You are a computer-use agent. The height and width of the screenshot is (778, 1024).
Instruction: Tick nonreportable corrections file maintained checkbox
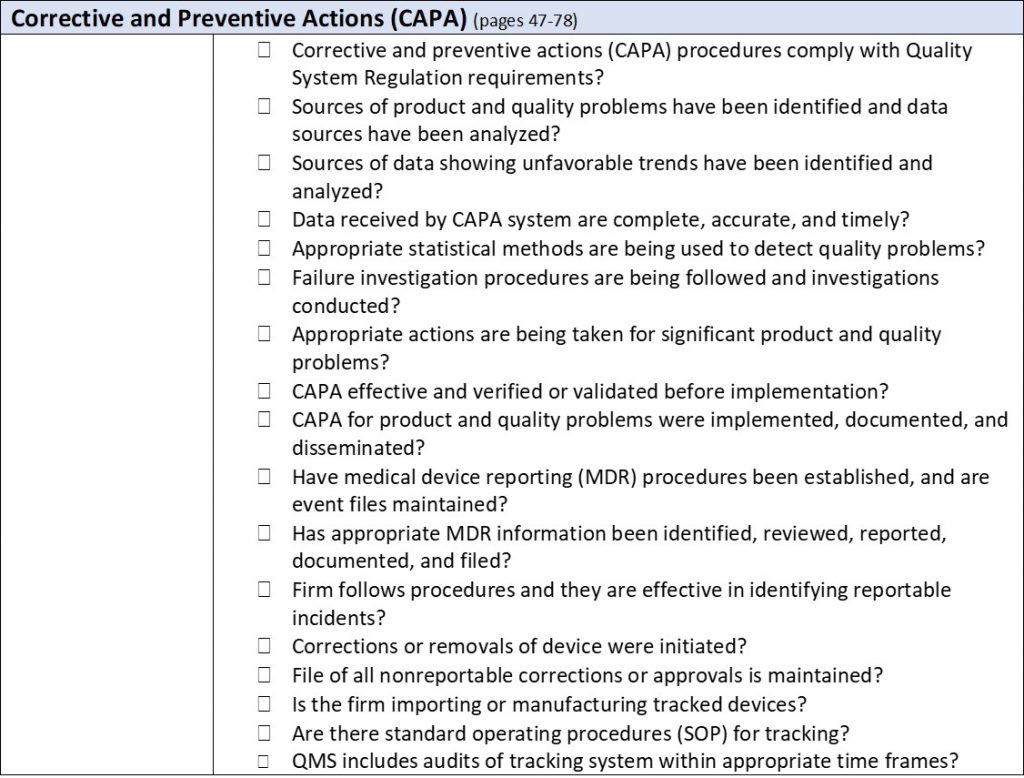(264, 675)
